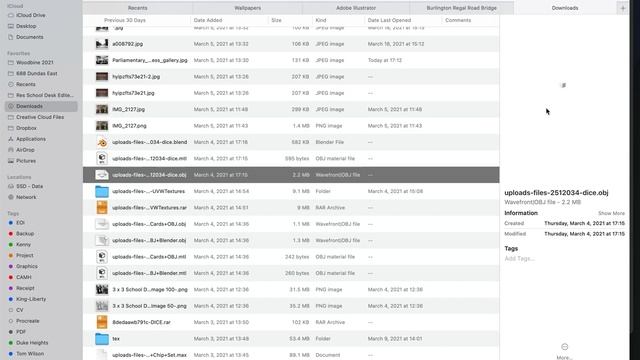The image size is (640, 360).
Task: Select the Cards+OBJ.obj file
Action: [291, 224]
